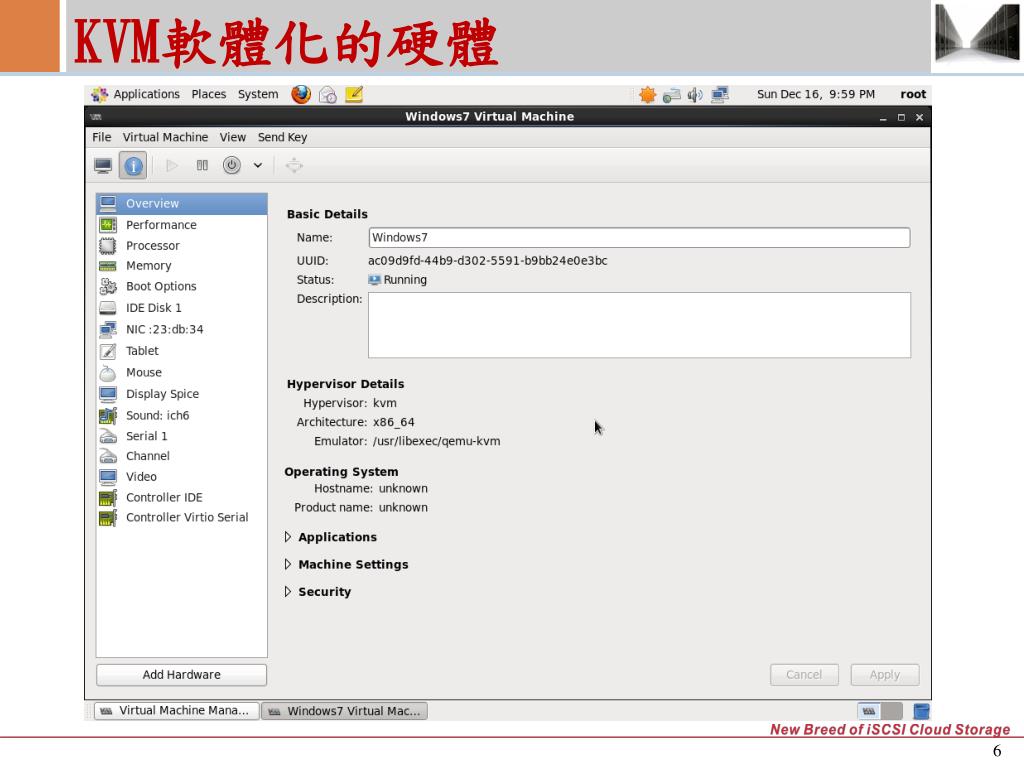Select Controller Virtio Serial entry
This screenshot has width=1024, height=768.
[182, 518]
